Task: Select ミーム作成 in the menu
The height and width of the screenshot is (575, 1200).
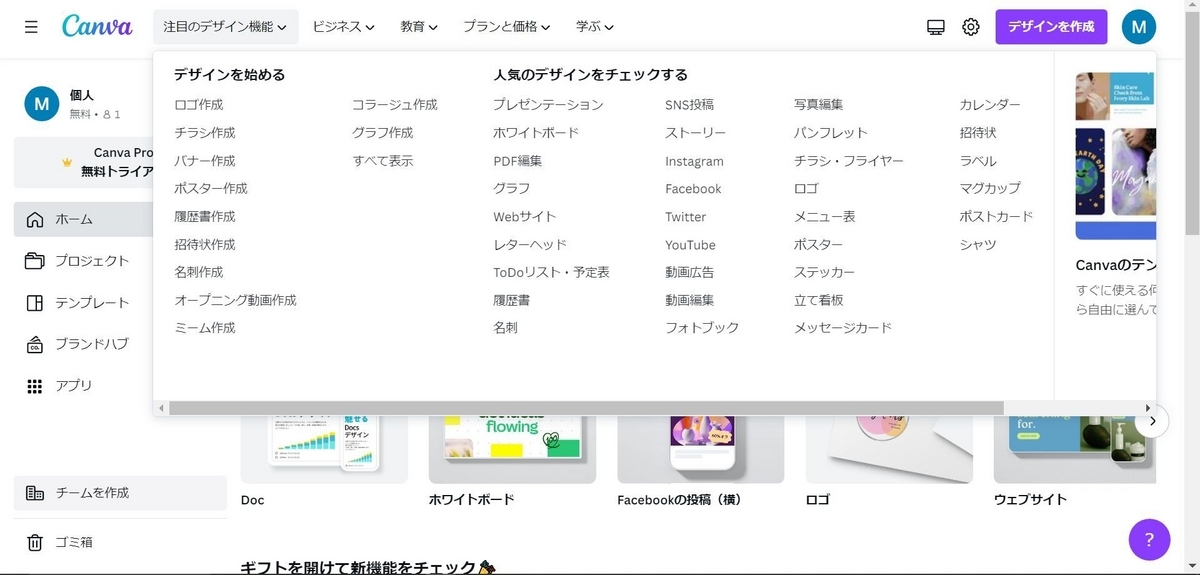Action: click(x=205, y=328)
